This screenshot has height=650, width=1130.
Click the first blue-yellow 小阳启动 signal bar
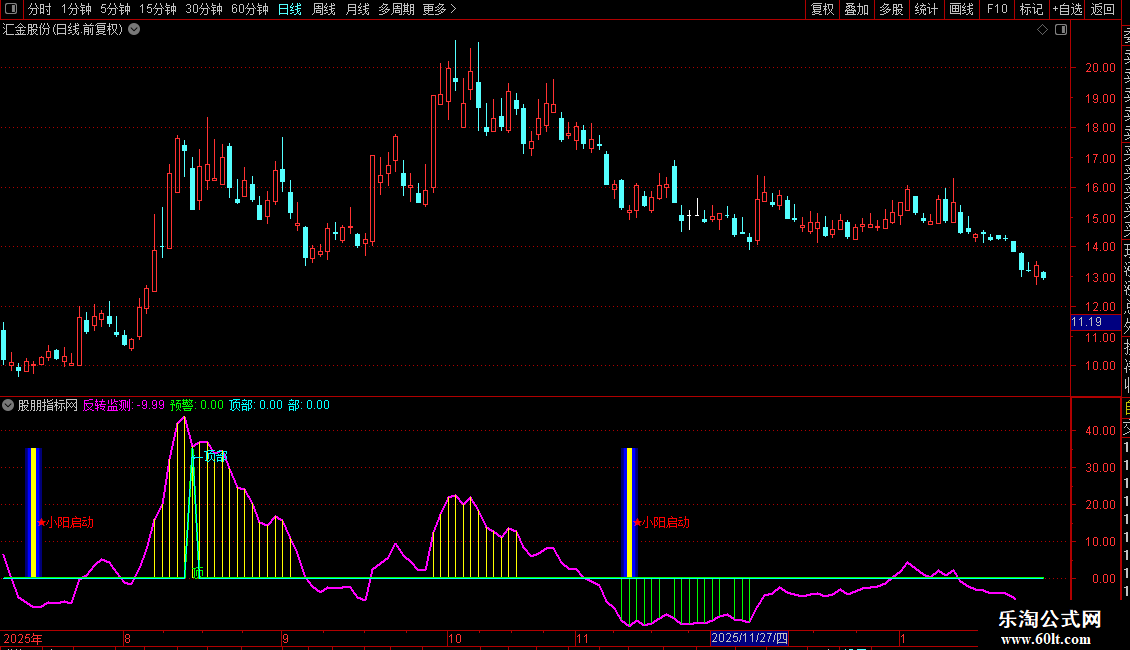pos(32,512)
